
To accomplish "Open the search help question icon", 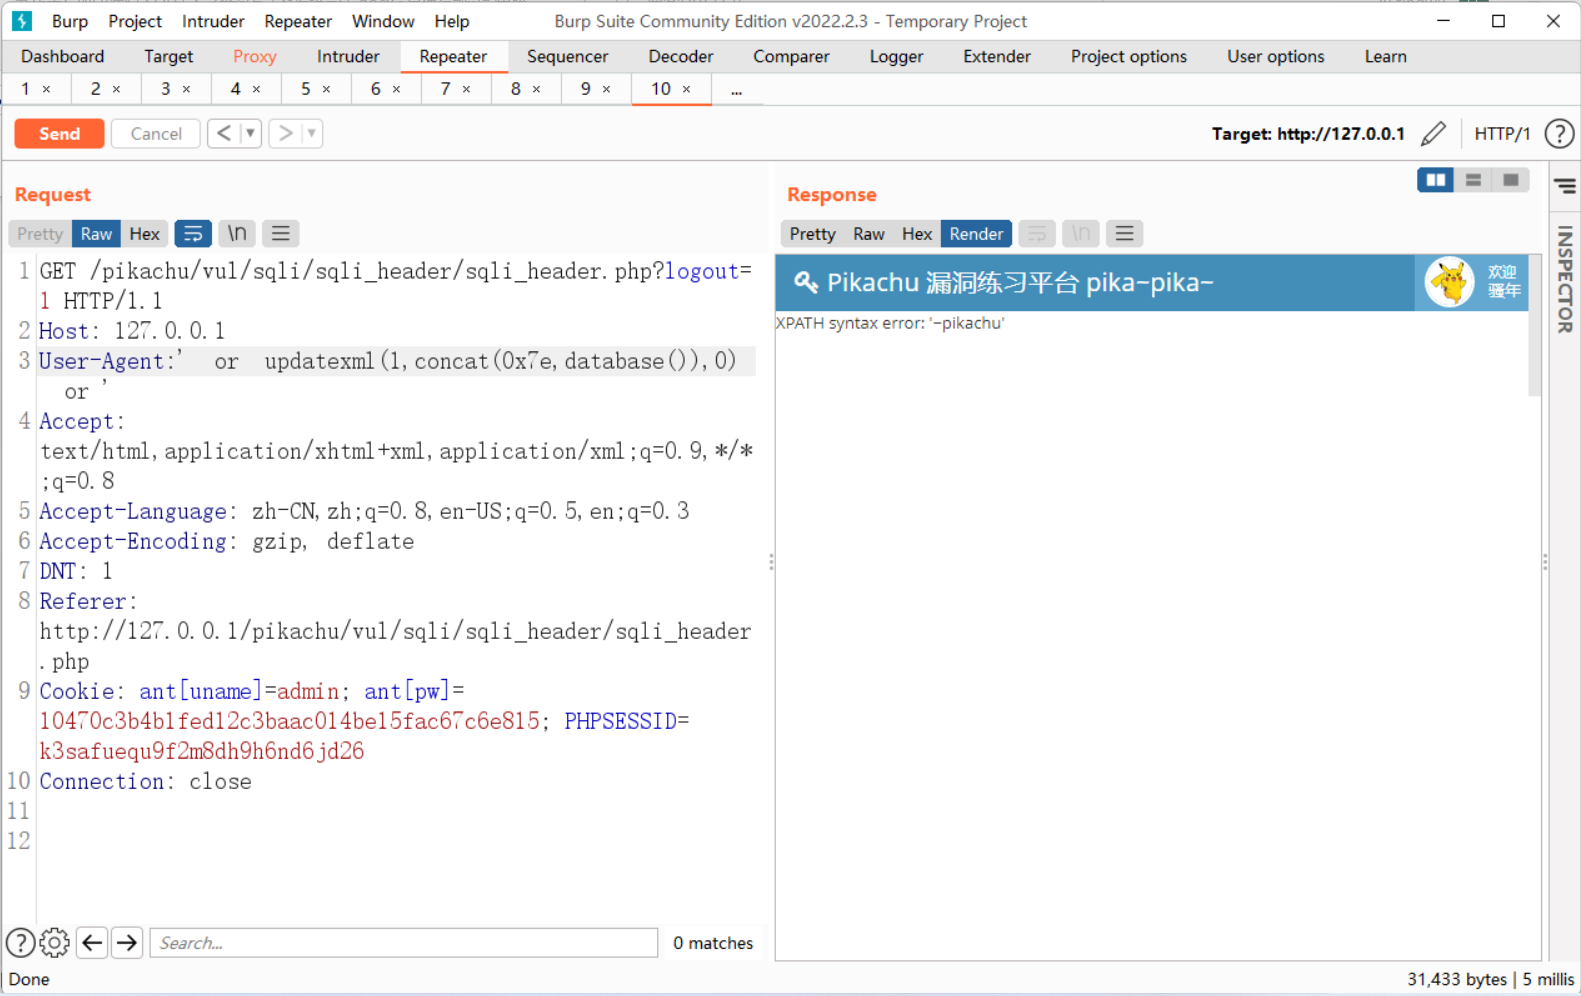I will point(20,942).
